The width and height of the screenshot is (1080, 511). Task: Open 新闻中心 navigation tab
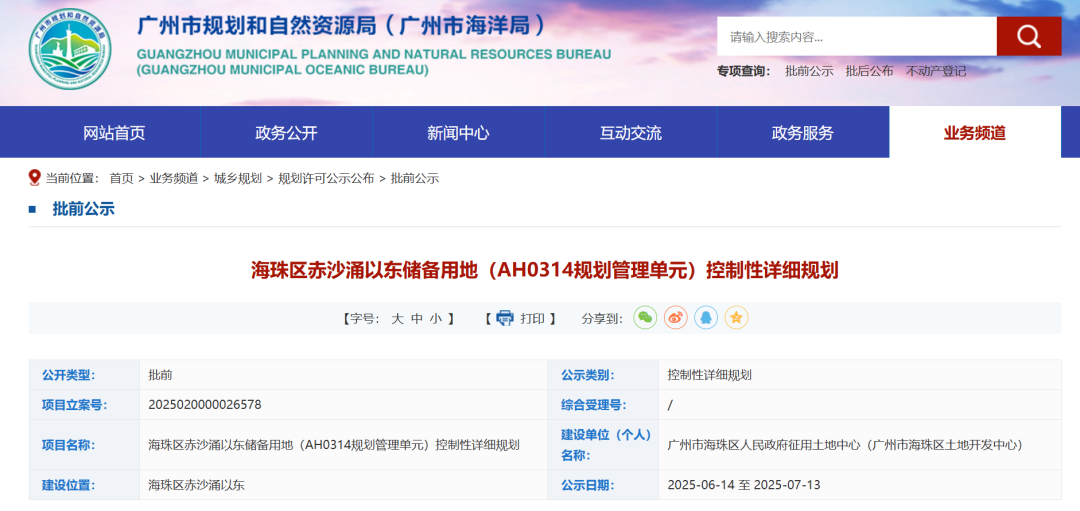[459, 132]
